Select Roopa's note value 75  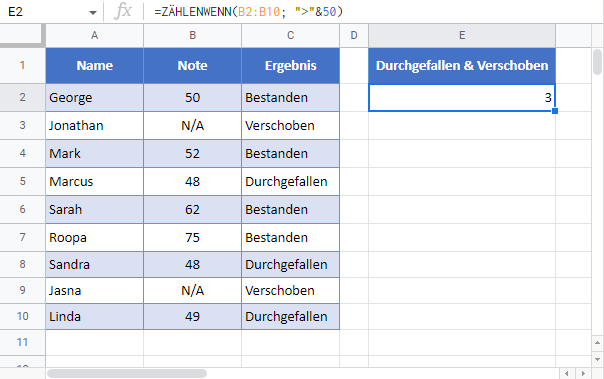coord(193,238)
